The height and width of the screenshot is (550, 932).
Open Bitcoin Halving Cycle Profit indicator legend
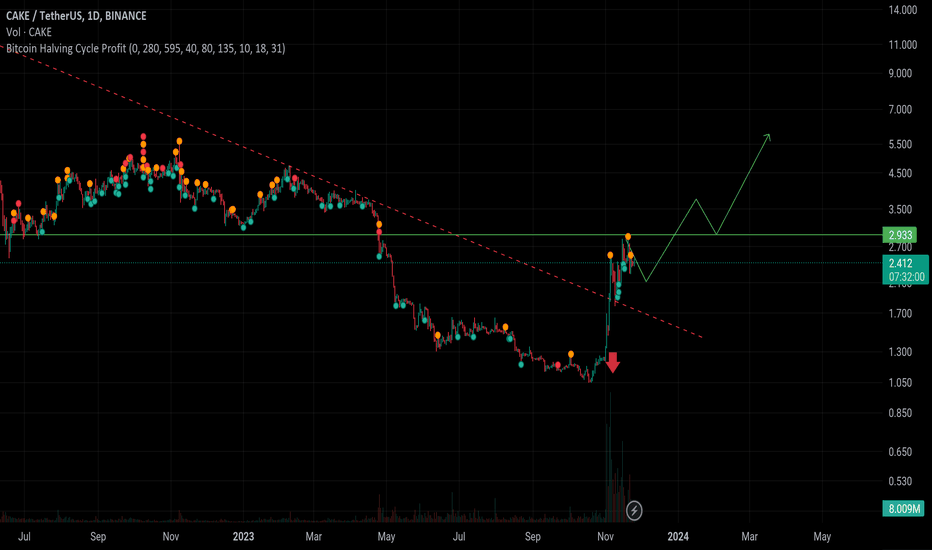pos(145,47)
